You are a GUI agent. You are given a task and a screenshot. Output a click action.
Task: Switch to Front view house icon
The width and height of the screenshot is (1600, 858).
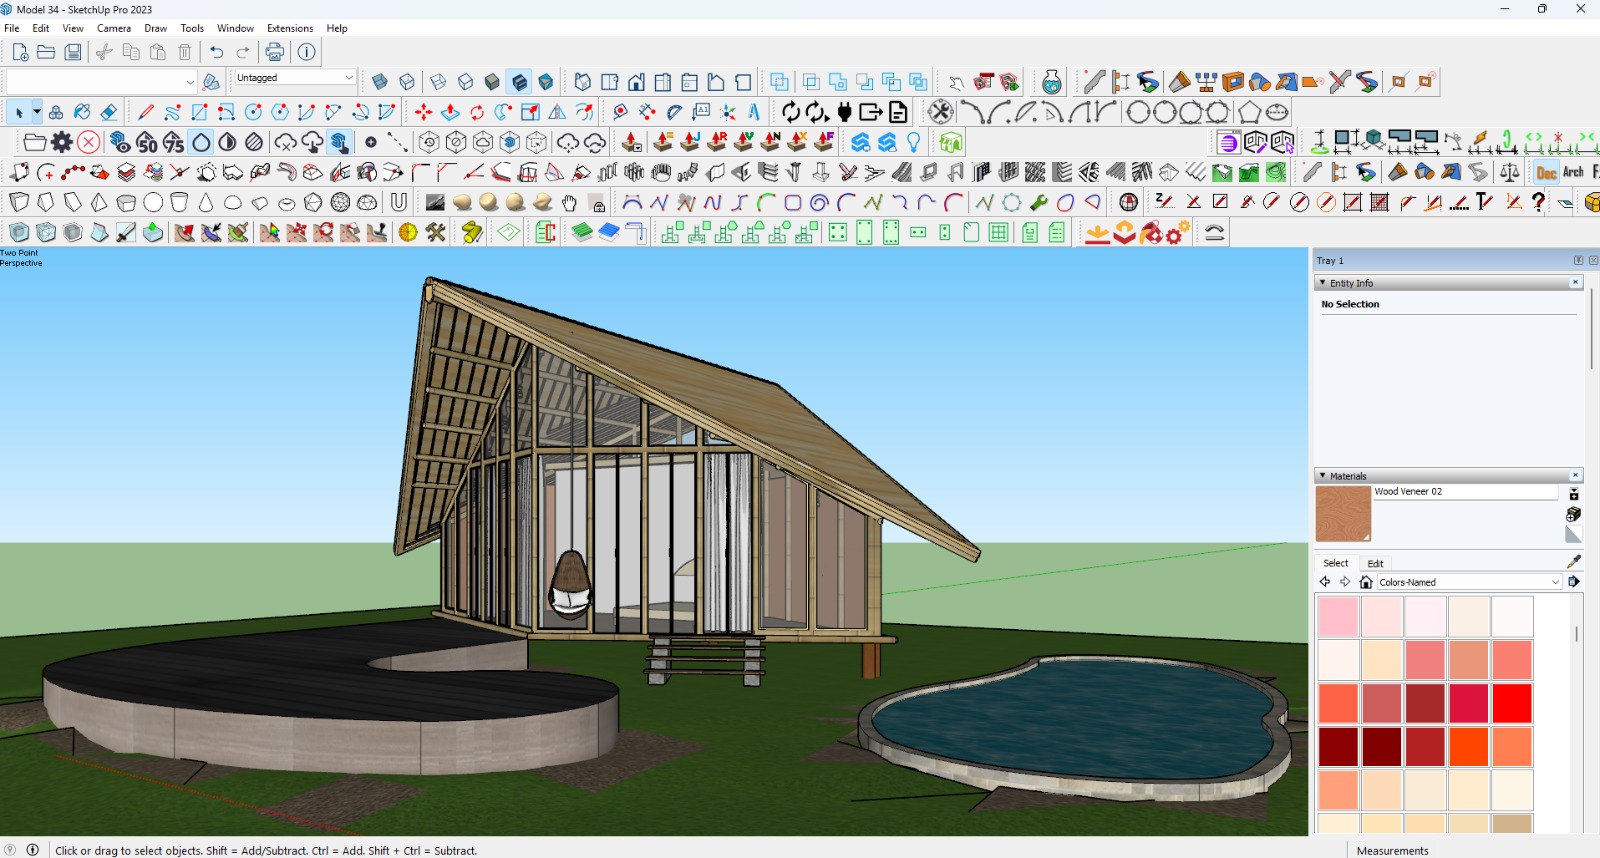point(636,82)
